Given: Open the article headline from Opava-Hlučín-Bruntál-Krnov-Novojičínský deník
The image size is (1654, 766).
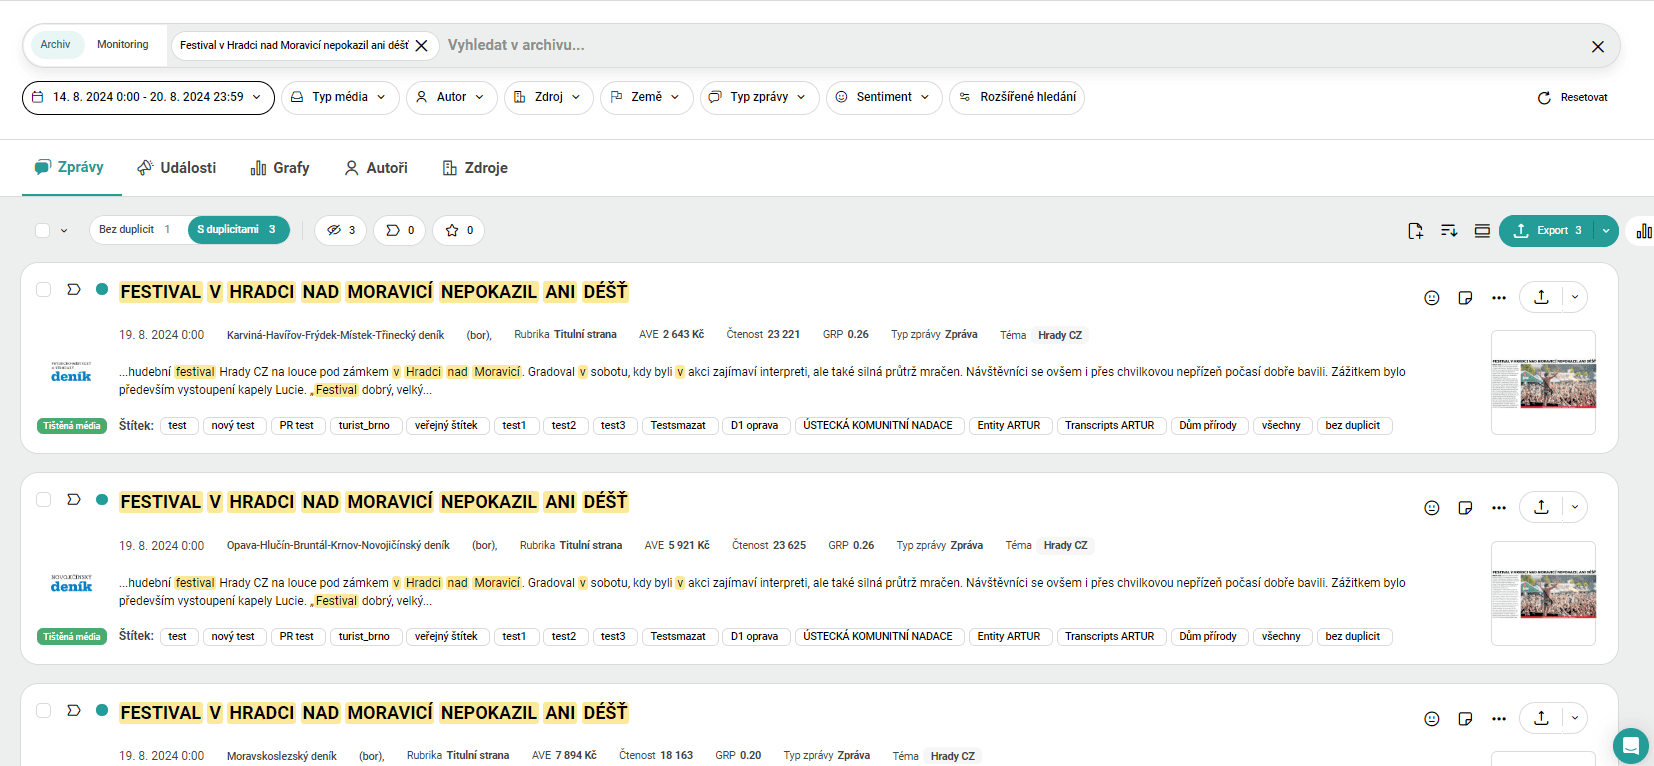Looking at the screenshot, I should click(x=374, y=502).
